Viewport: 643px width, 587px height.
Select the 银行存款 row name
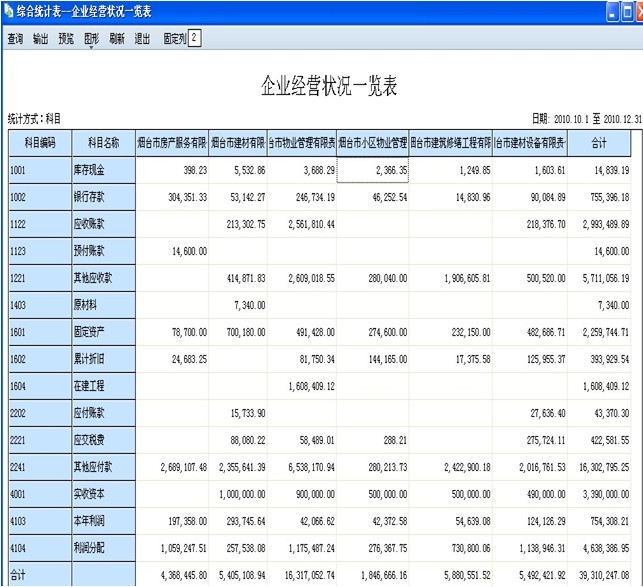(x=103, y=197)
